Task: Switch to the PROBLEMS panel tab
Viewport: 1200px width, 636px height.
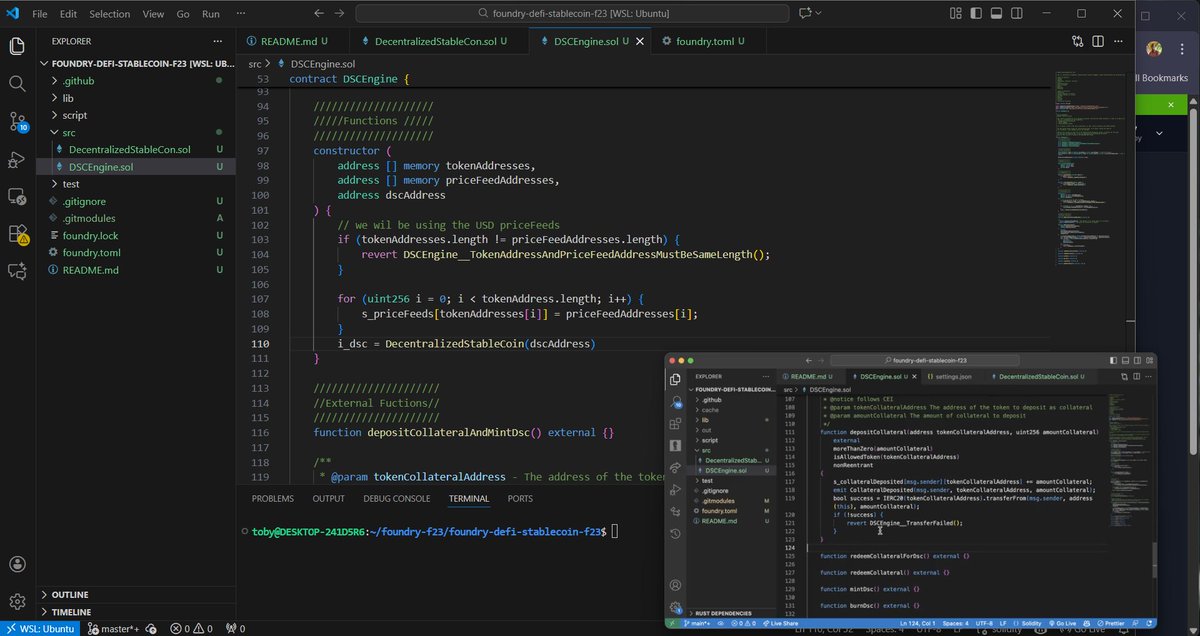Action: (x=273, y=498)
